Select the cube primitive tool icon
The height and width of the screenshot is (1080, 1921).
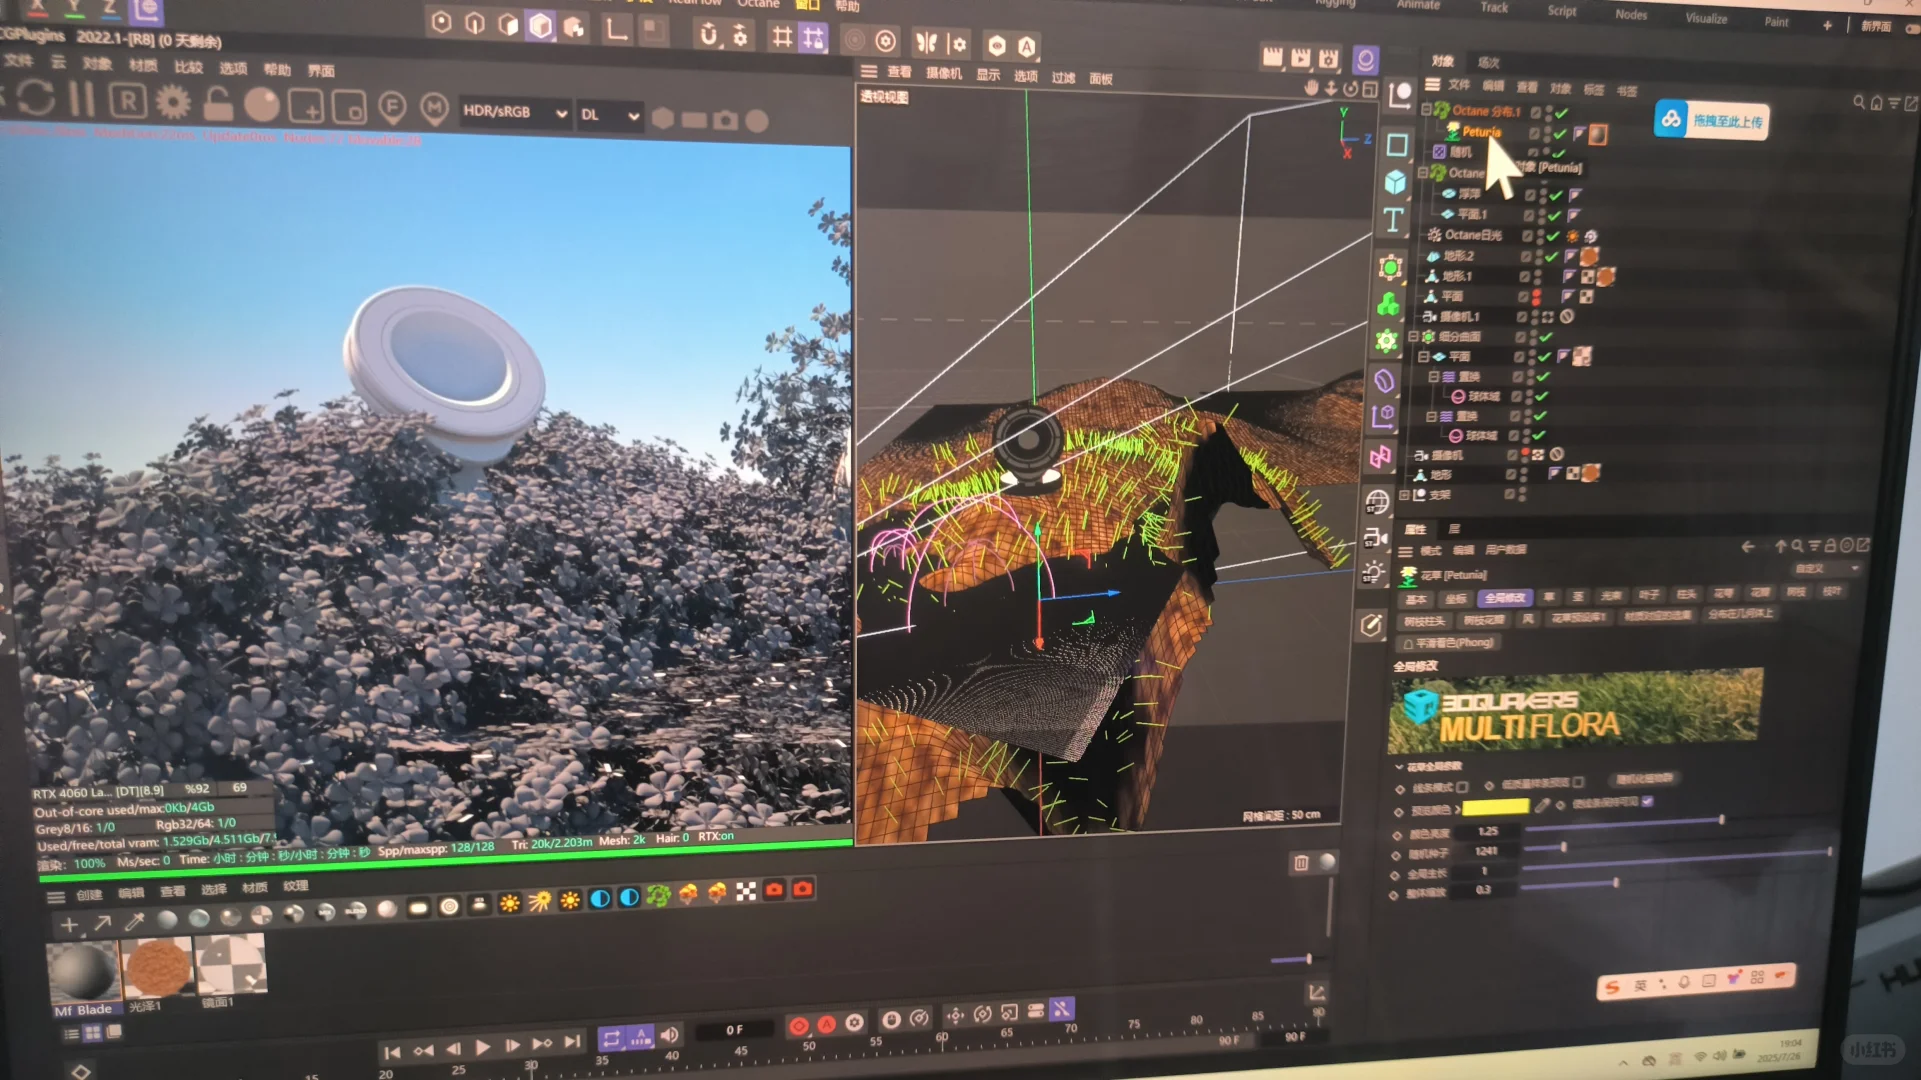coord(1395,182)
